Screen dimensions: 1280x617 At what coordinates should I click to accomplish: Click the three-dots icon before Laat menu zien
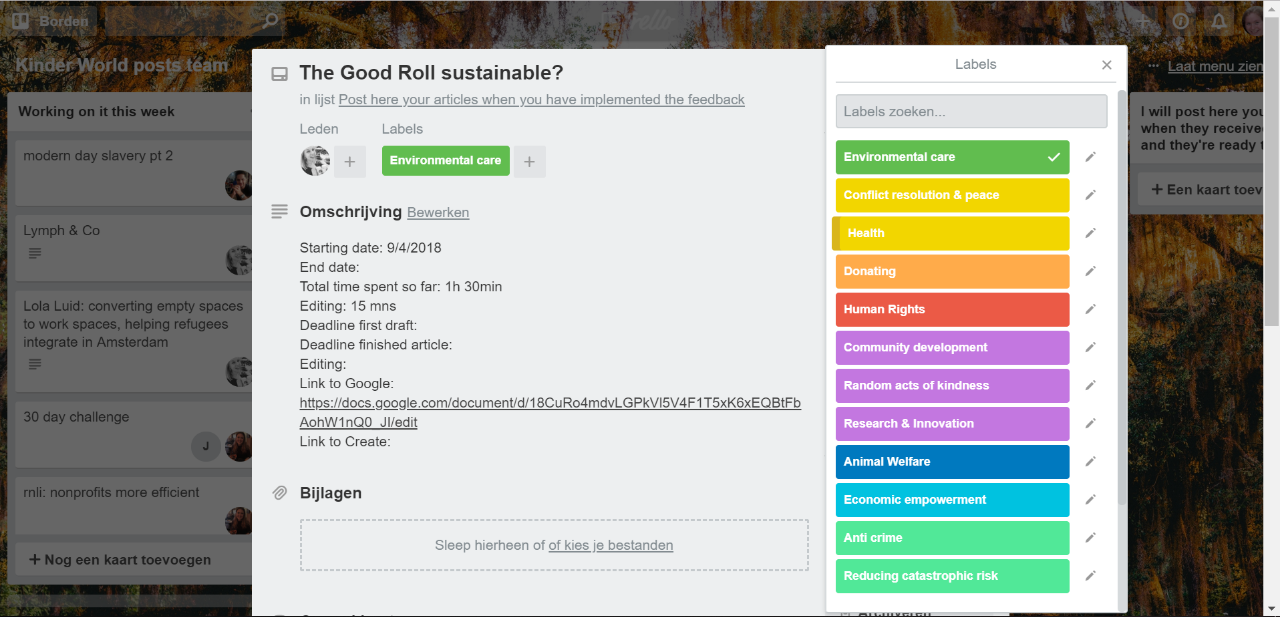(1154, 66)
